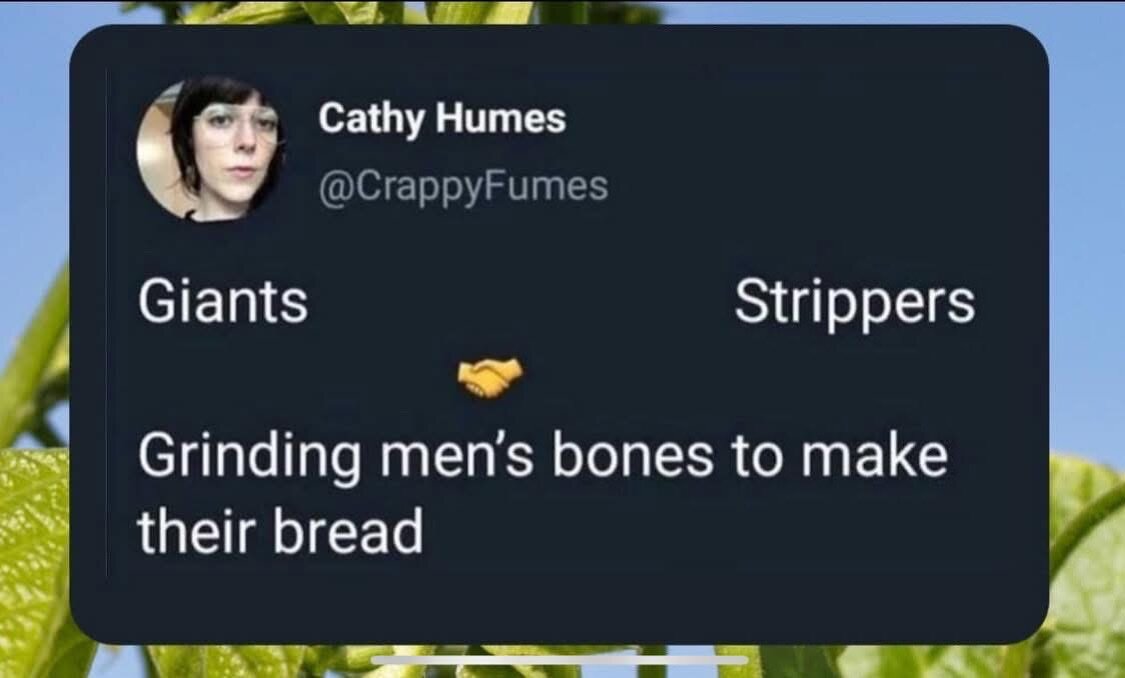
Task: Visit the @CrappyFumes handle
Action: [463, 187]
